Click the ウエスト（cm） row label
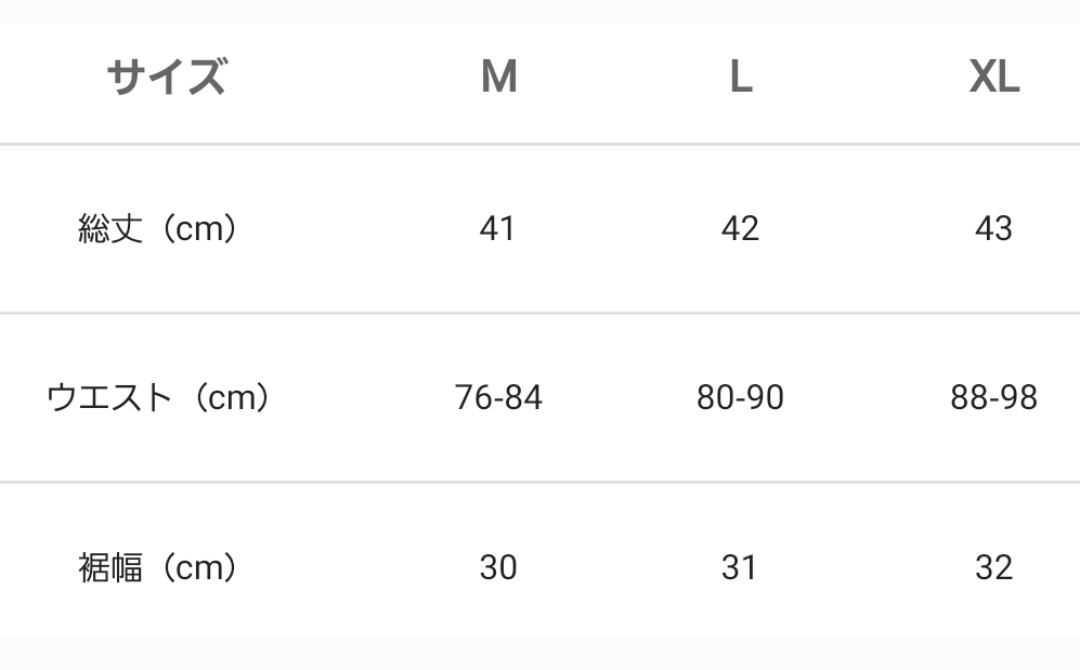This screenshot has width=1080, height=670. coord(160,398)
